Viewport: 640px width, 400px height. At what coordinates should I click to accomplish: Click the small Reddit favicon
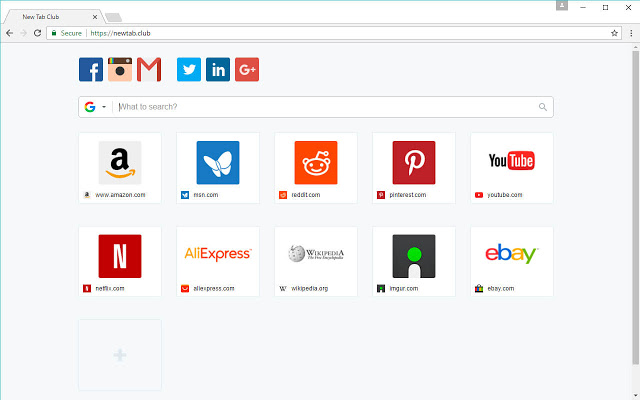pyautogui.click(x=283, y=195)
